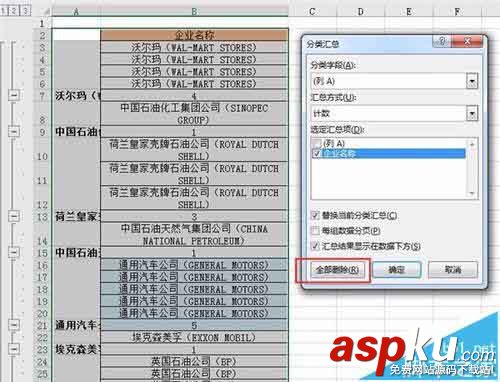Collapse the group at row 15
Image resolution: width=500 pixels, height=382 pixels.
14,252
